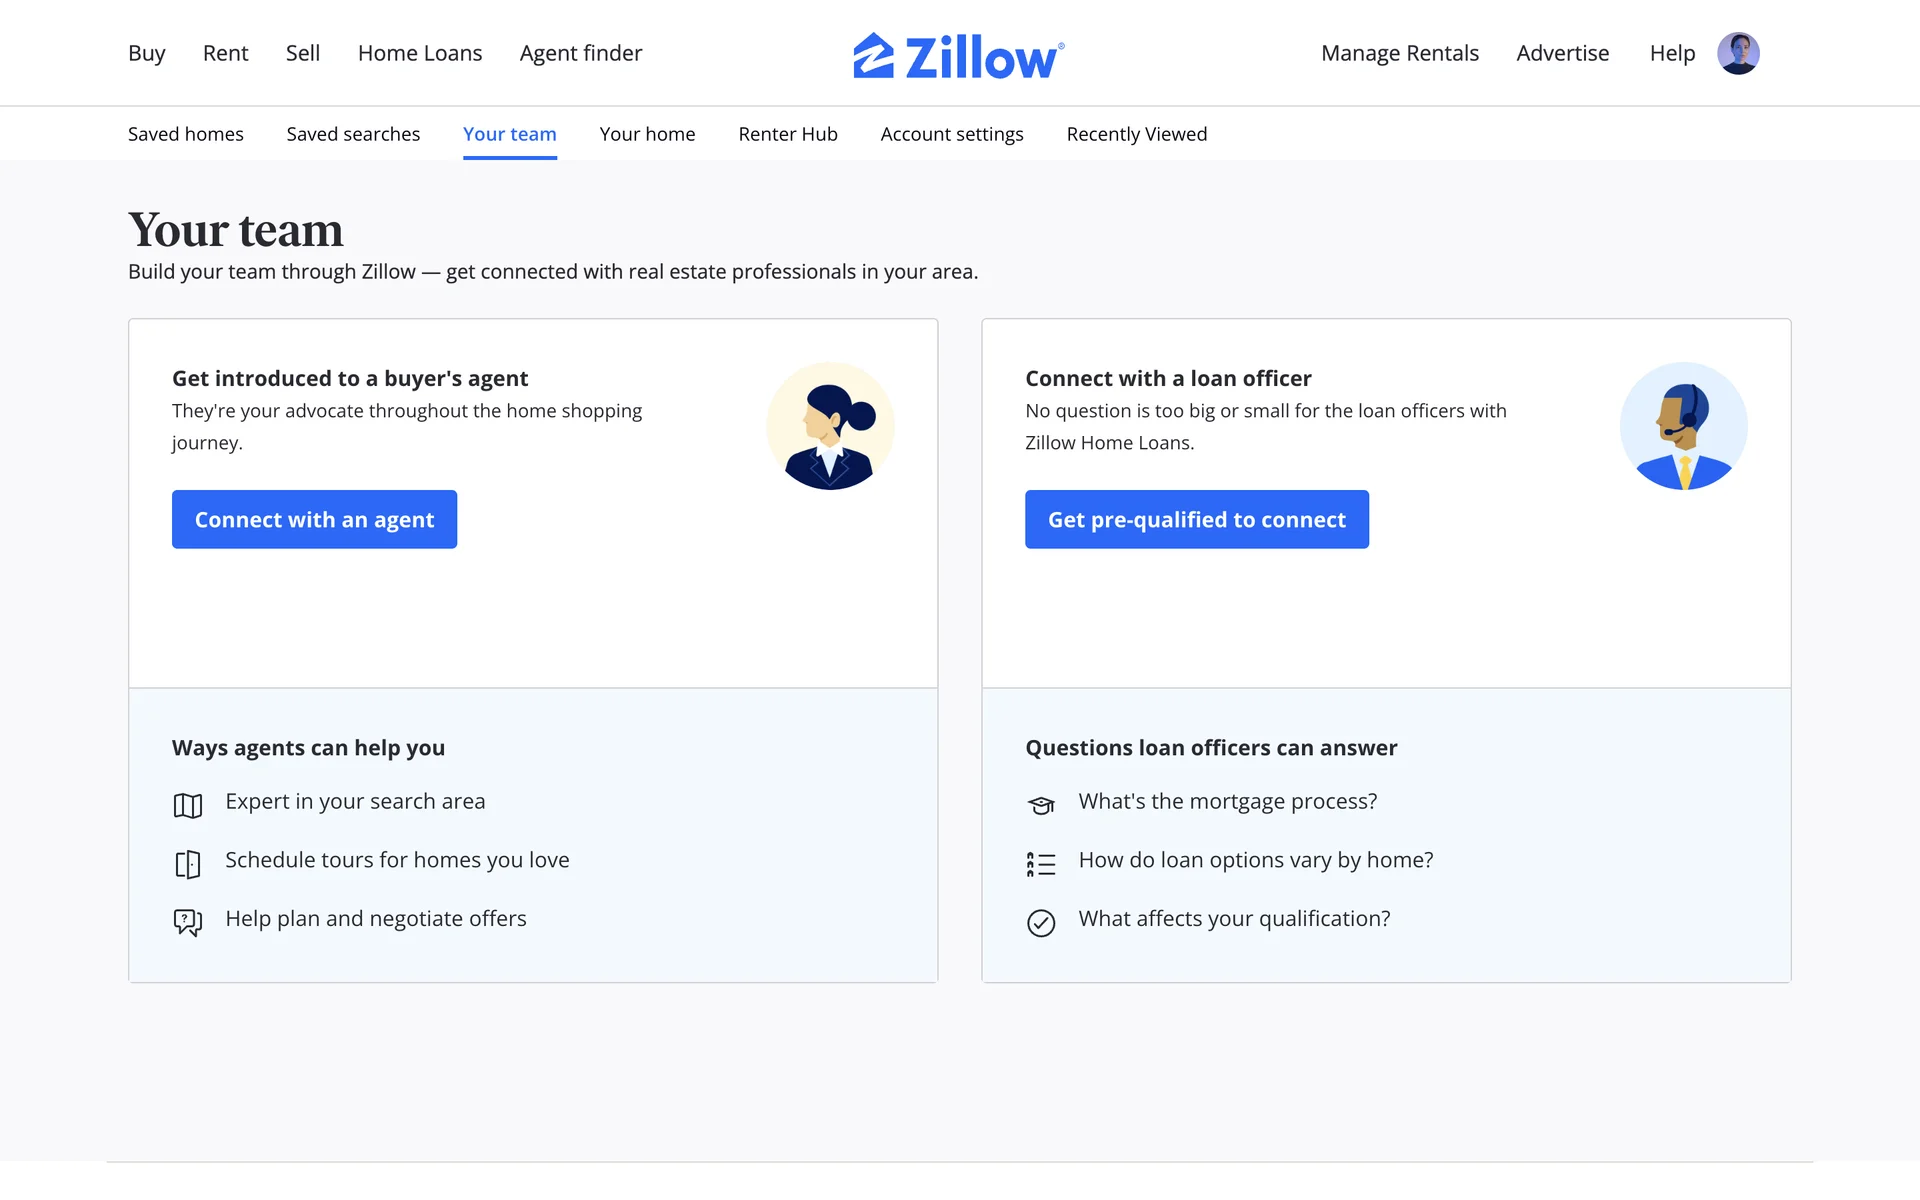Image resolution: width=1920 pixels, height=1200 pixels.
Task: Open the user profile avatar
Action: (1738, 53)
